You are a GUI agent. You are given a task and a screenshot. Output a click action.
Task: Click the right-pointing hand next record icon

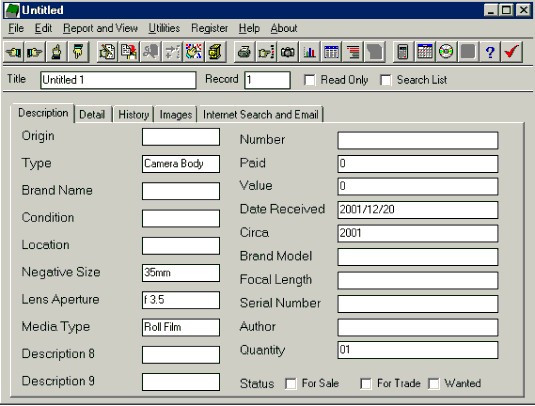pos(34,52)
